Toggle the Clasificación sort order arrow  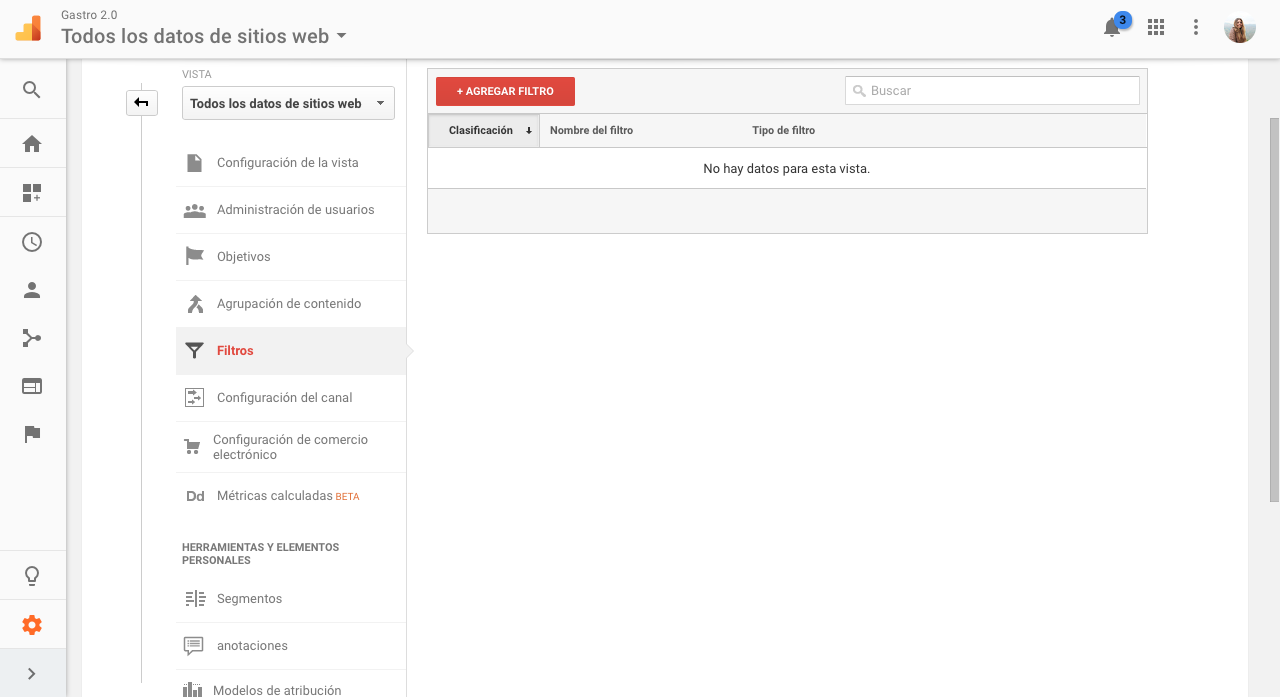tap(528, 130)
